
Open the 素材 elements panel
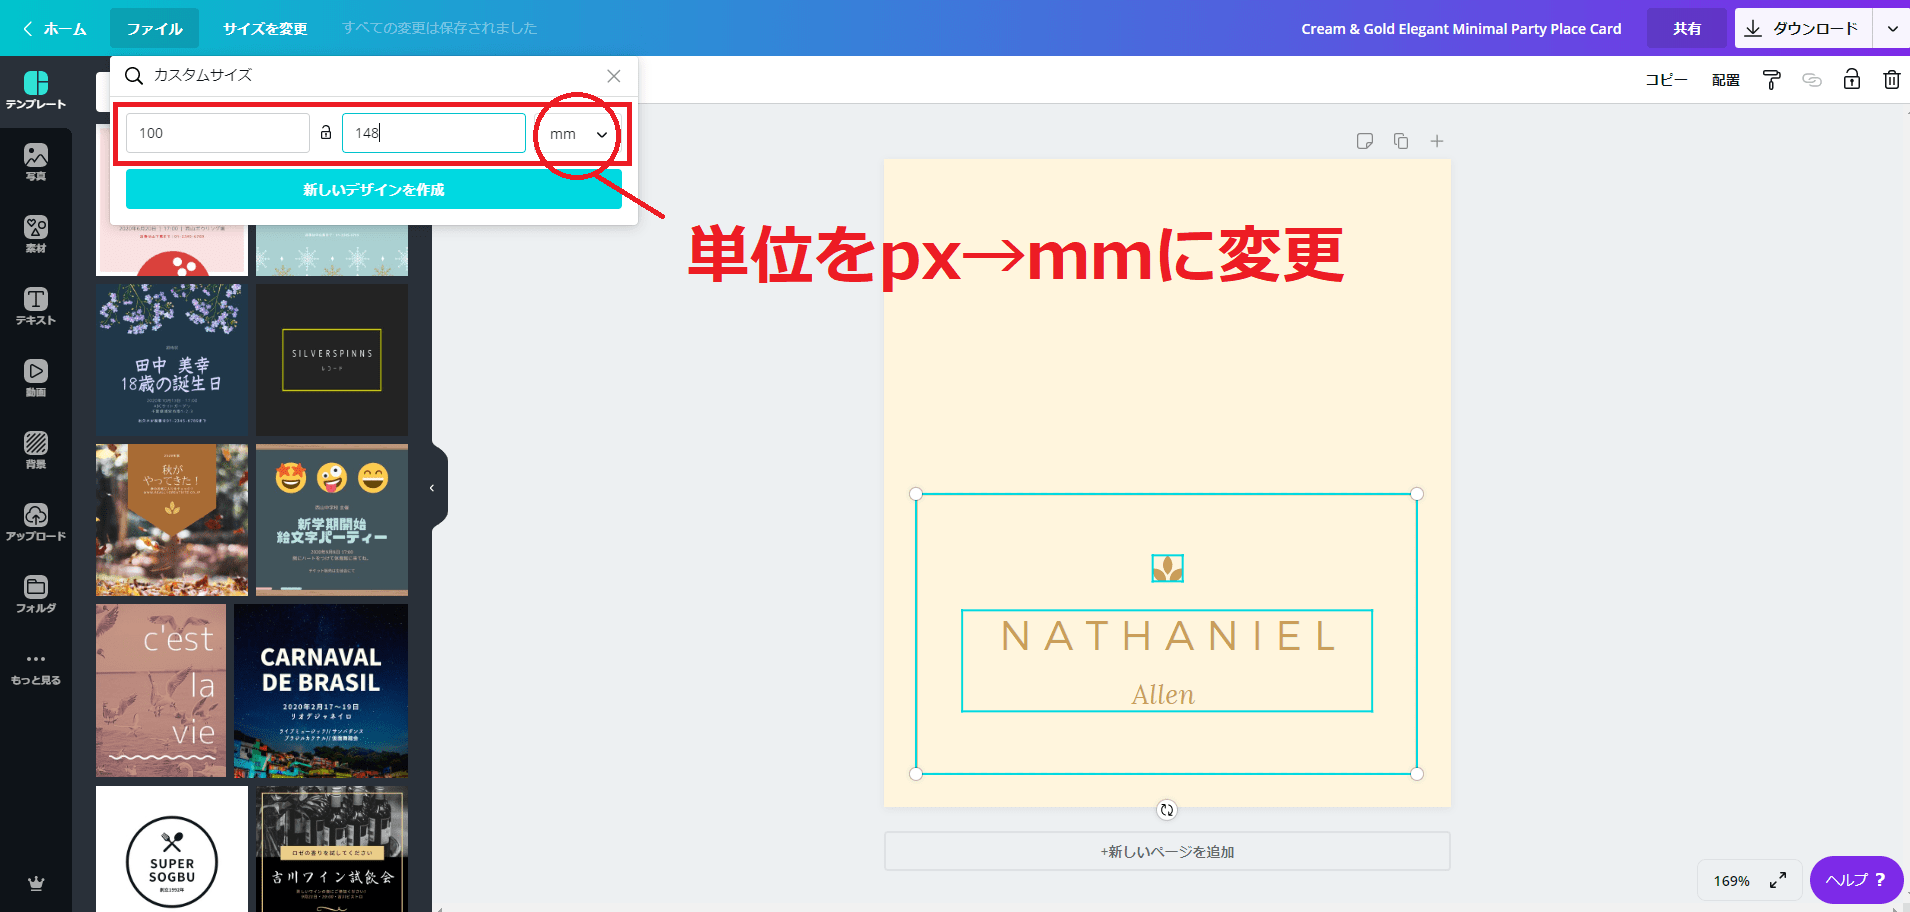[x=36, y=234]
